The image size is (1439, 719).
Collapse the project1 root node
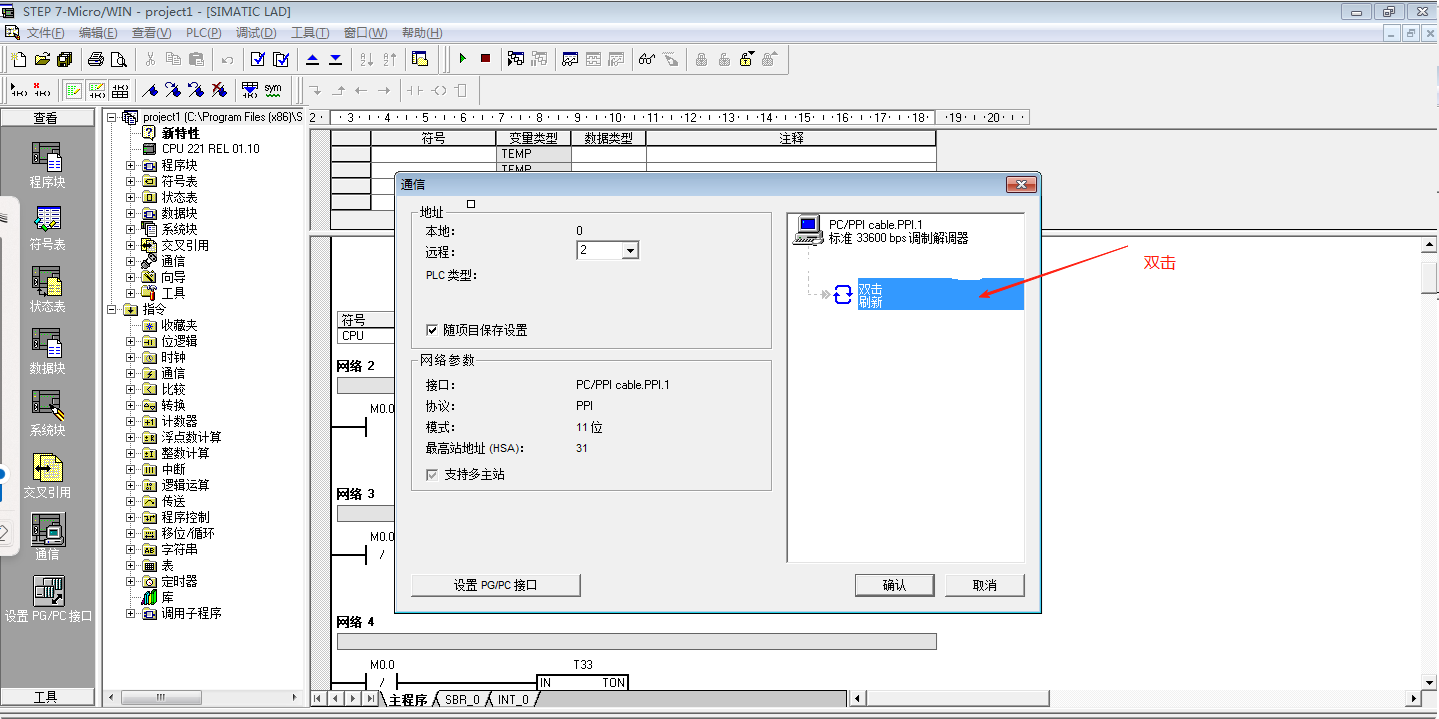tap(112, 117)
